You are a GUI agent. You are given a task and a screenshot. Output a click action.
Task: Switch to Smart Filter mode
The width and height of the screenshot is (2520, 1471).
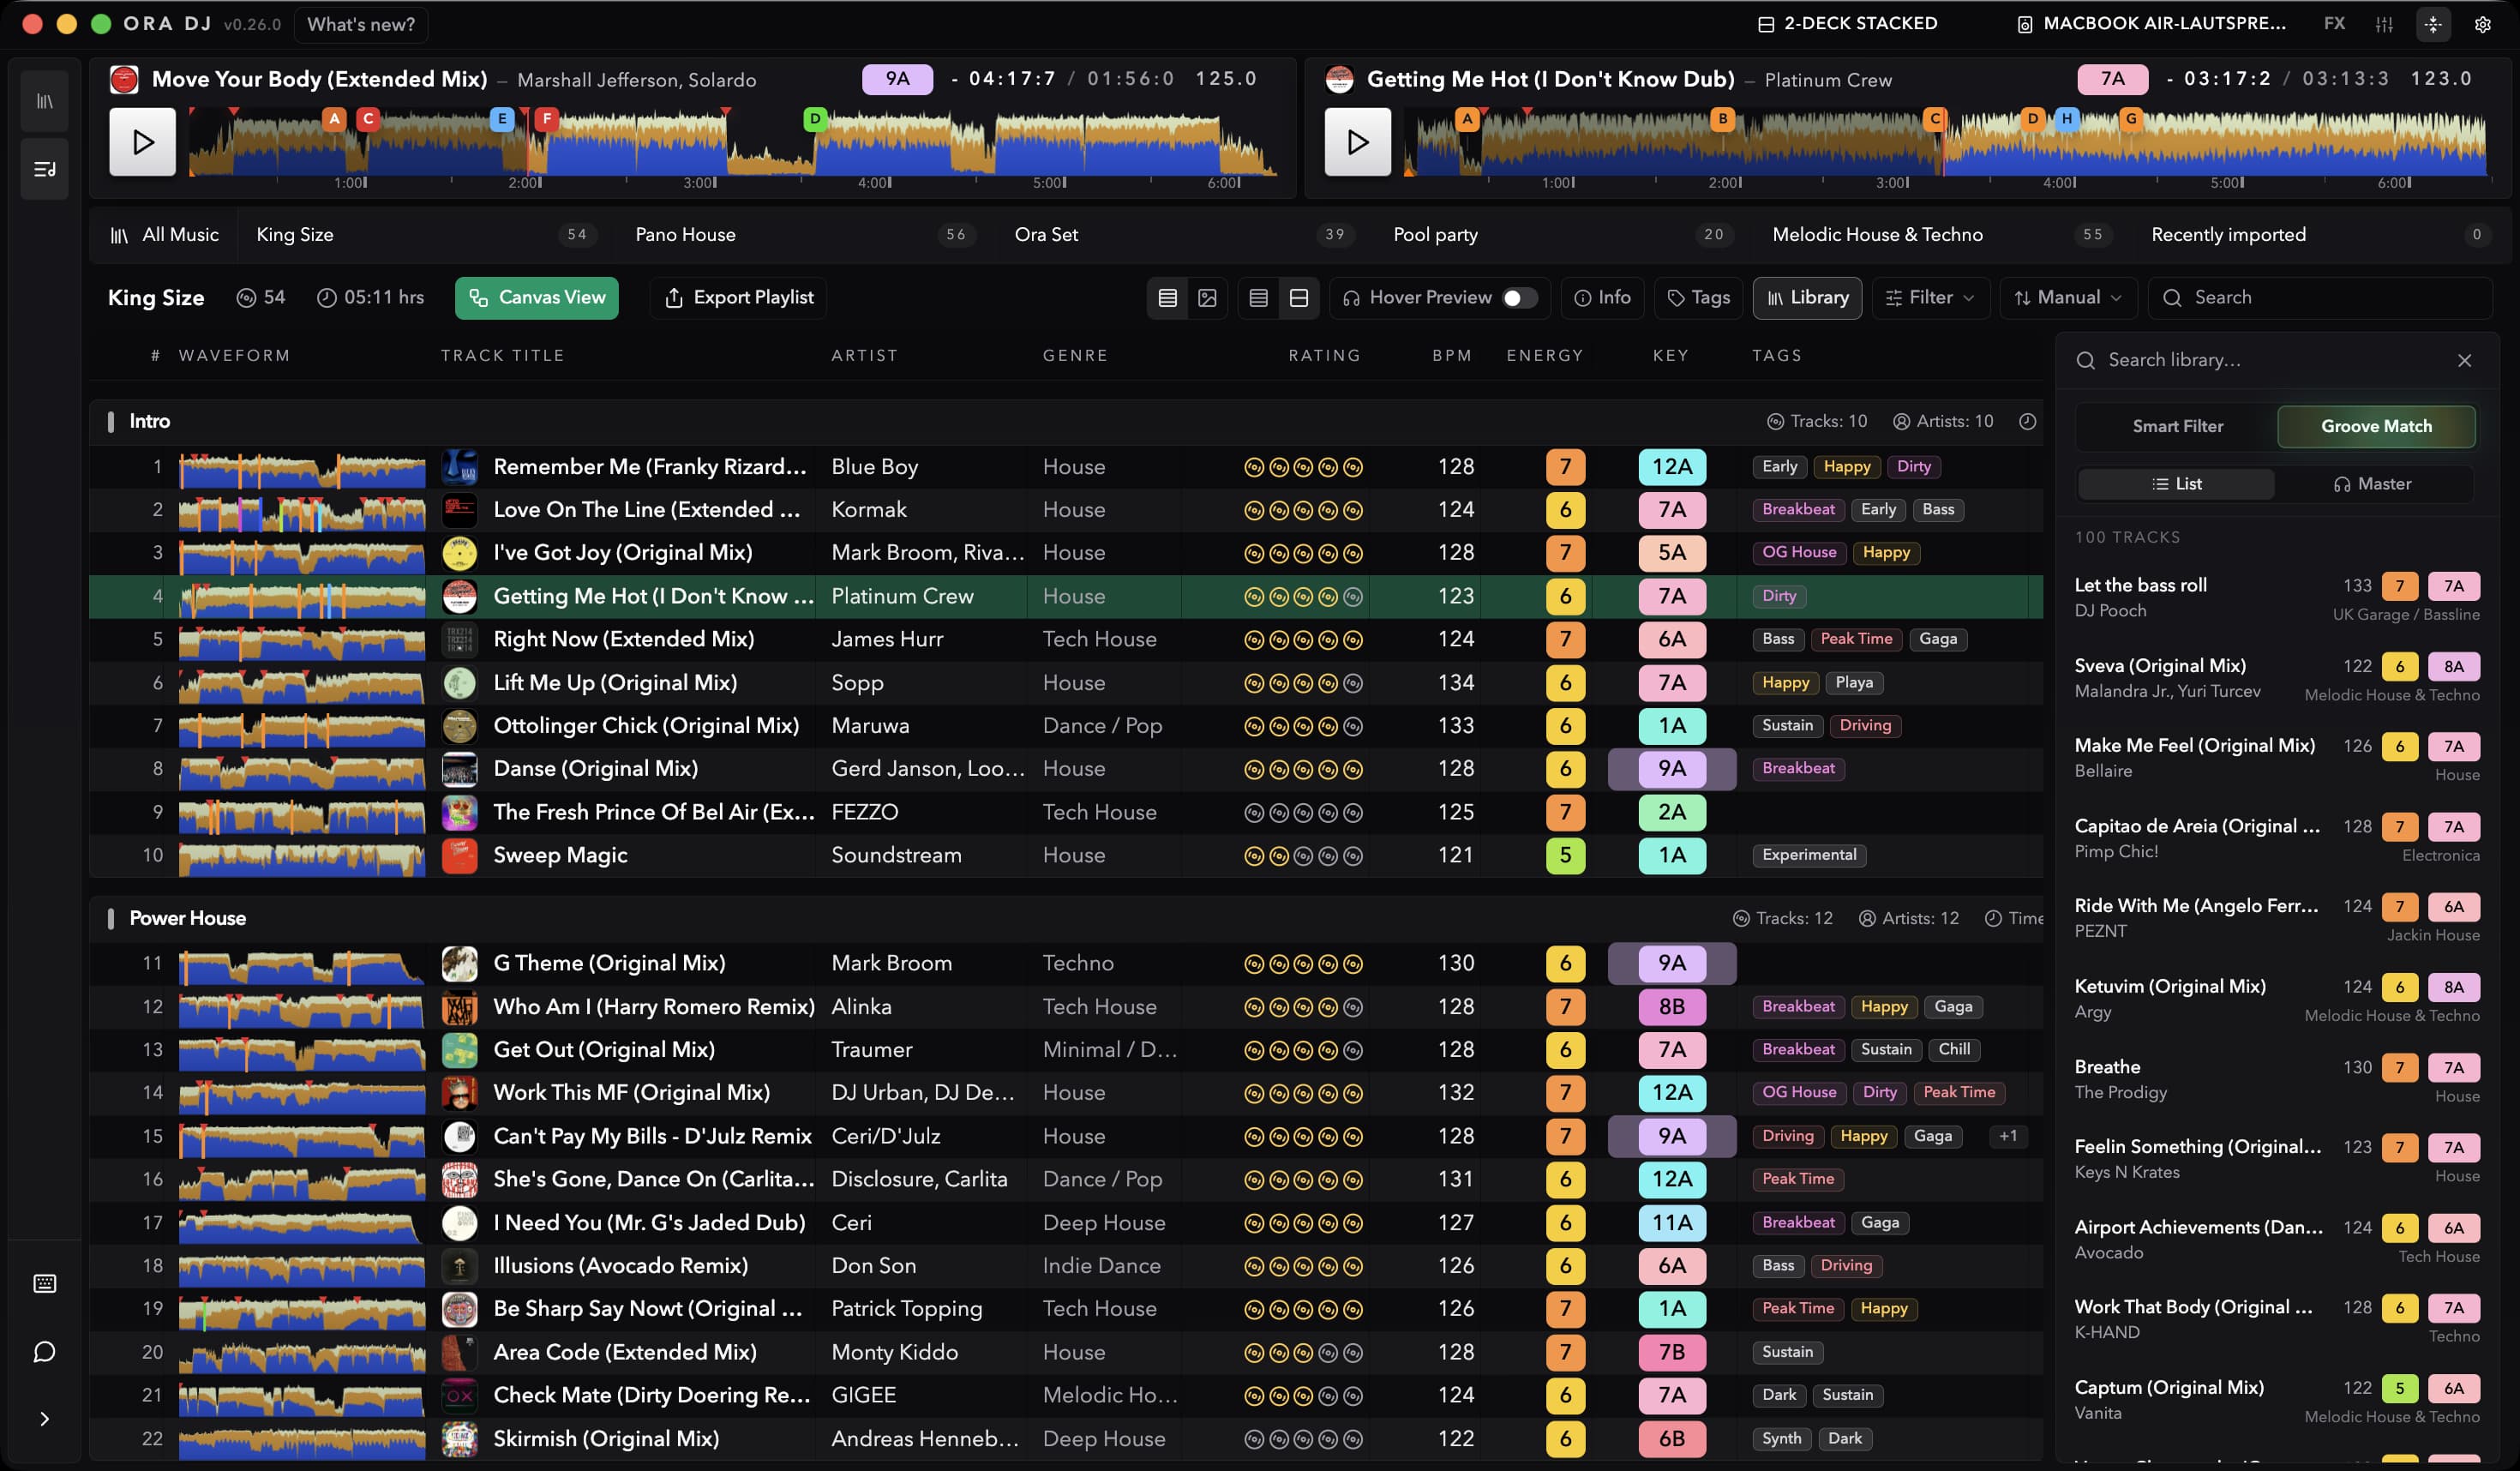(2177, 426)
